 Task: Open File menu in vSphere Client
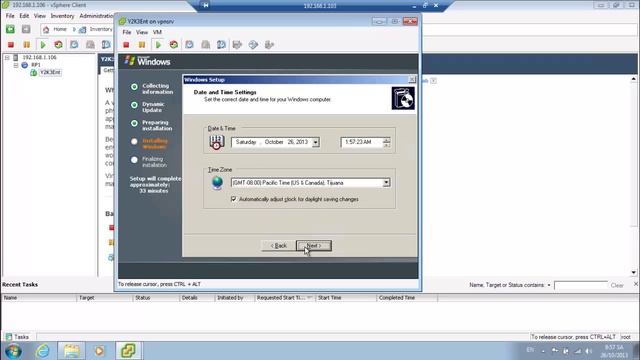(x=10, y=16)
